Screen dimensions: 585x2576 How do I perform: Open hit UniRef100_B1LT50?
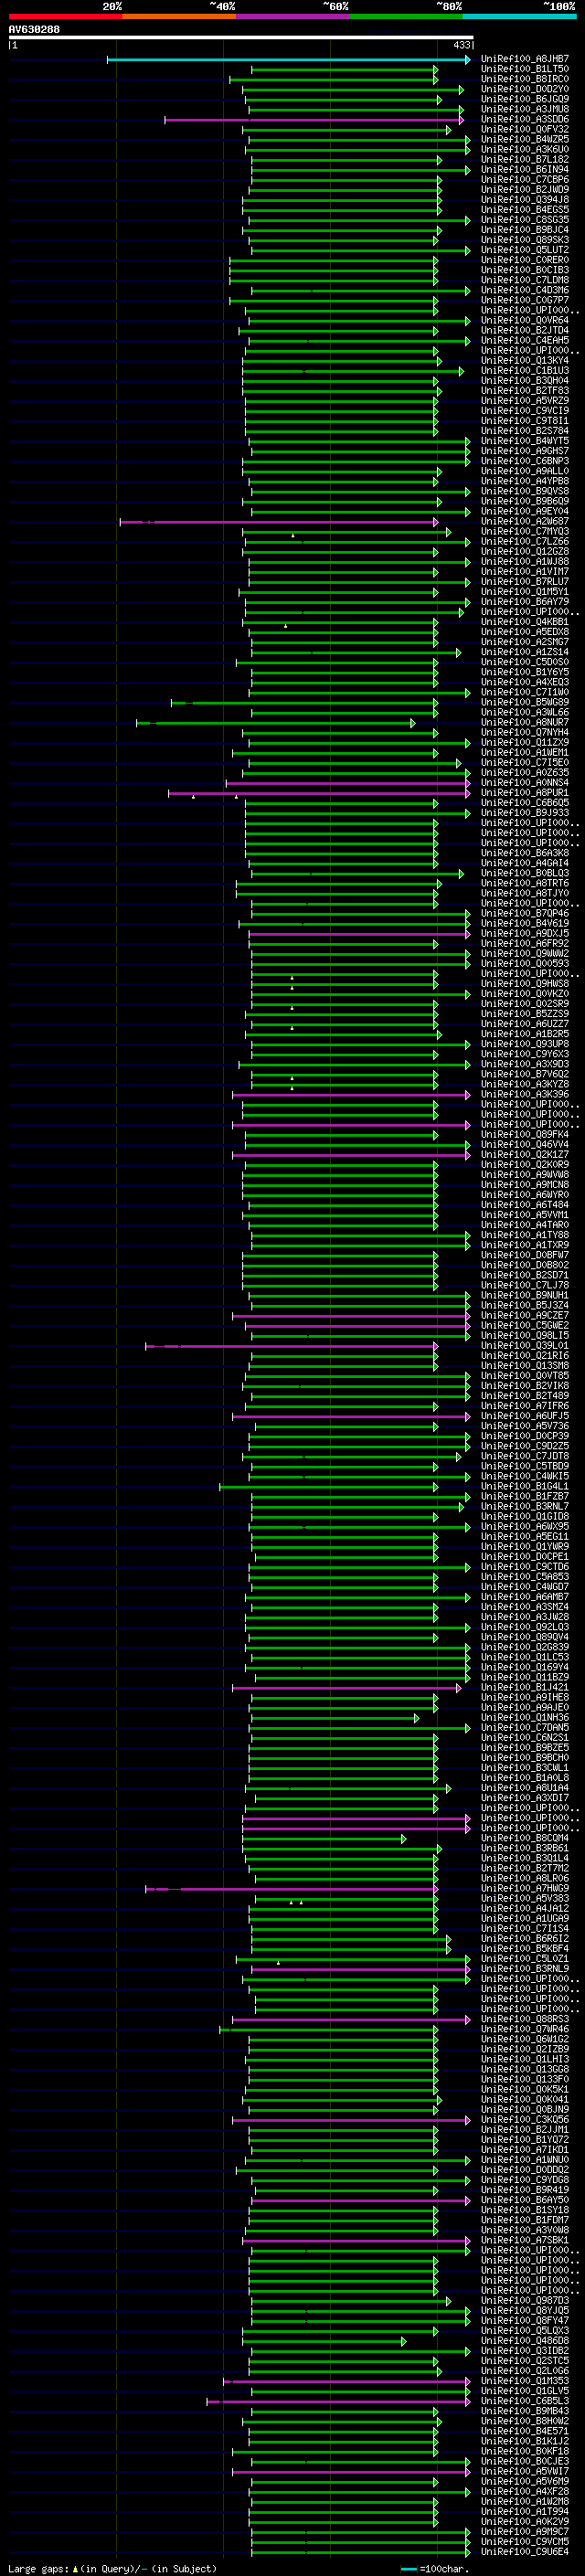(x=525, y=70)
